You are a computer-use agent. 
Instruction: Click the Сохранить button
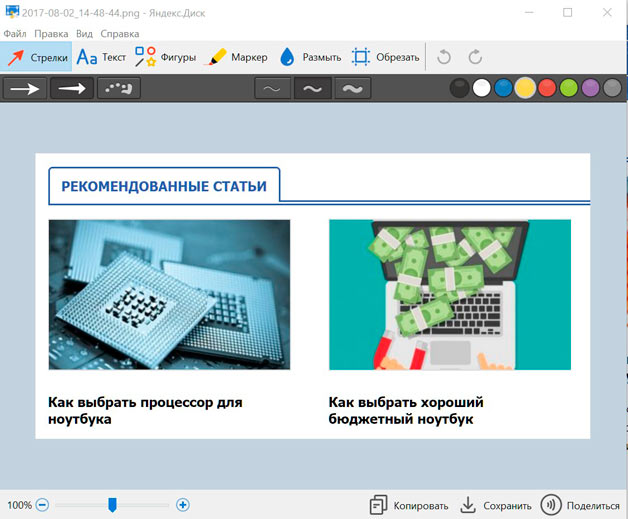(495, 505)
